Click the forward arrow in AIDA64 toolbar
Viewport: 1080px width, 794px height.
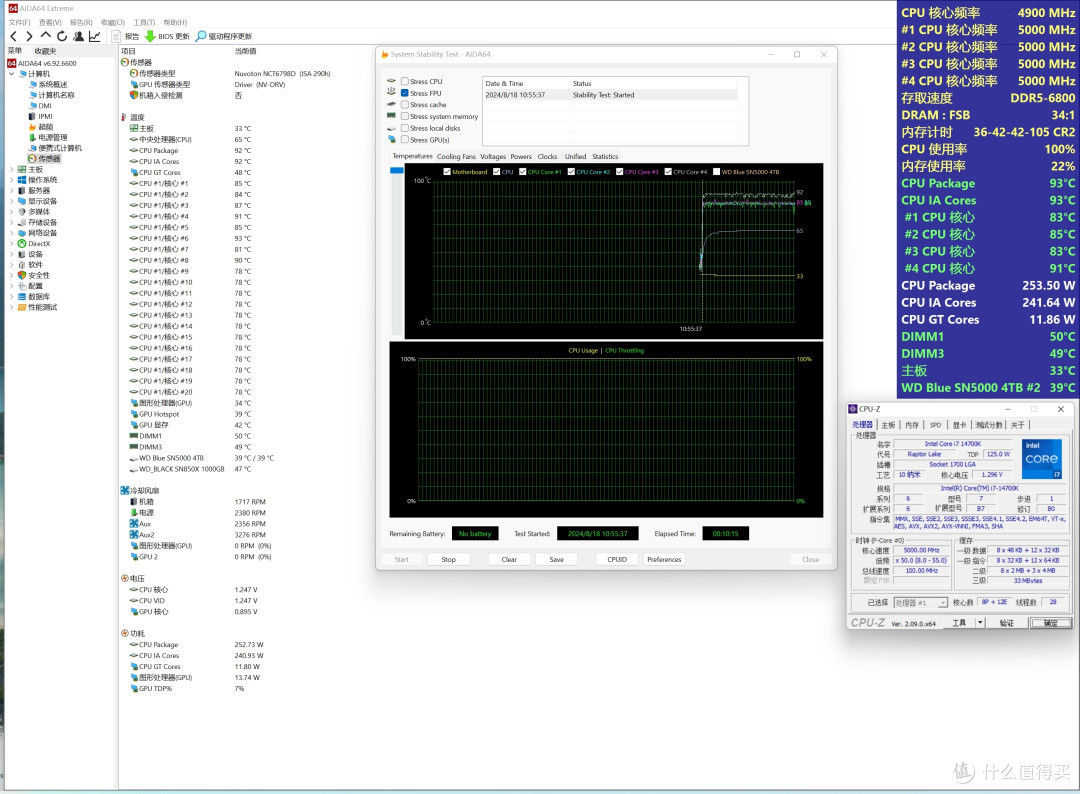tap(29, 36)
